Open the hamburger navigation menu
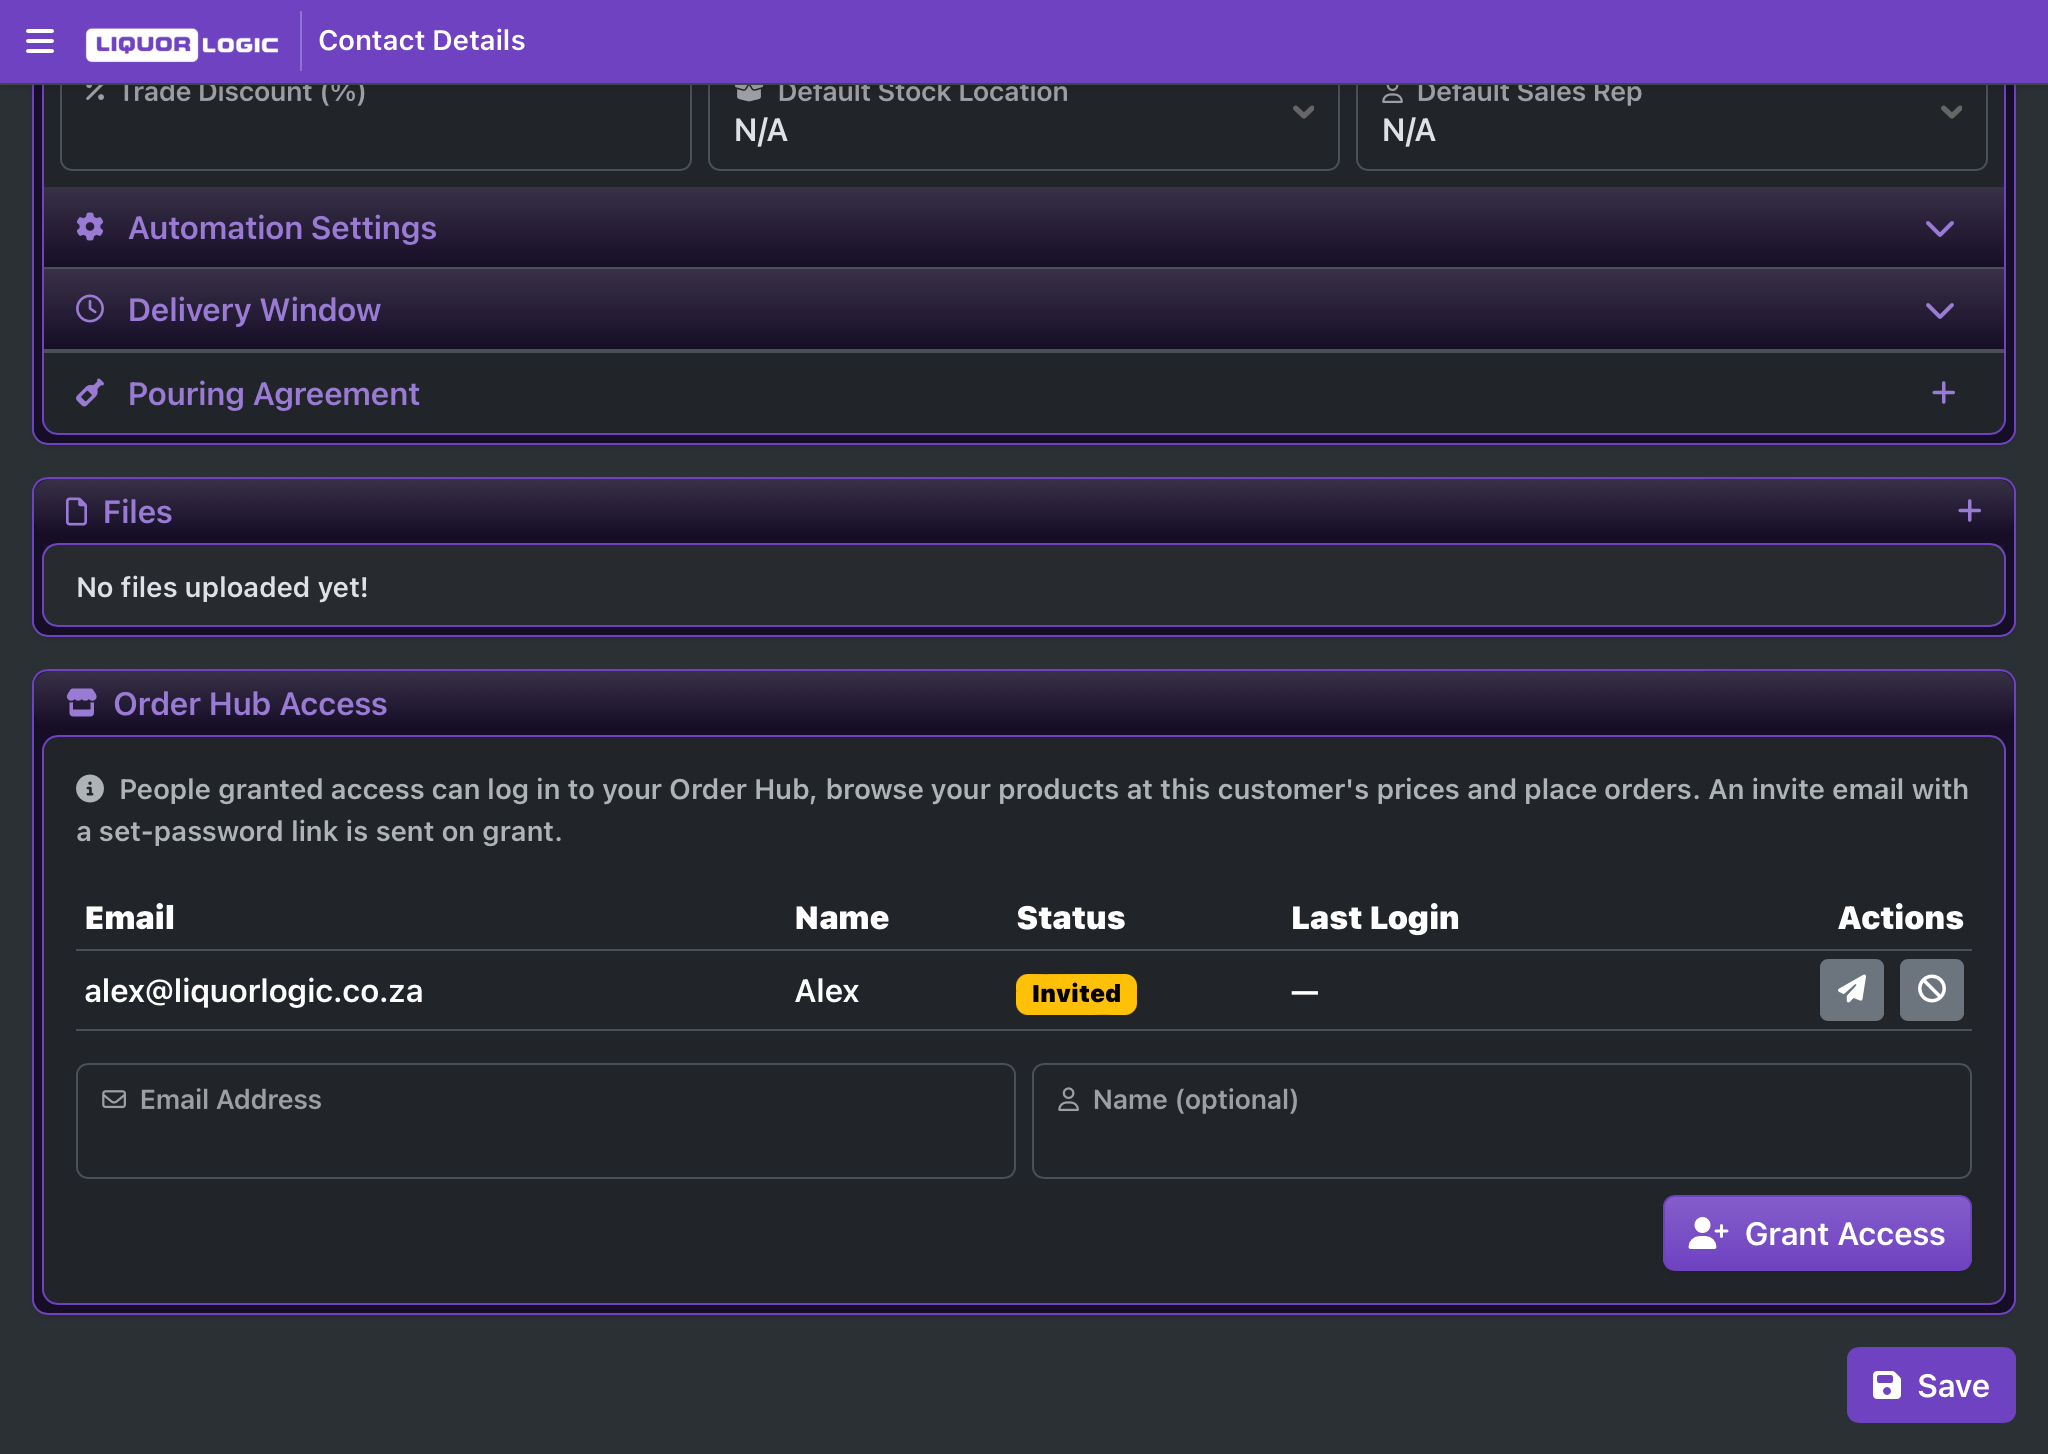 click(x=40, y=41)
